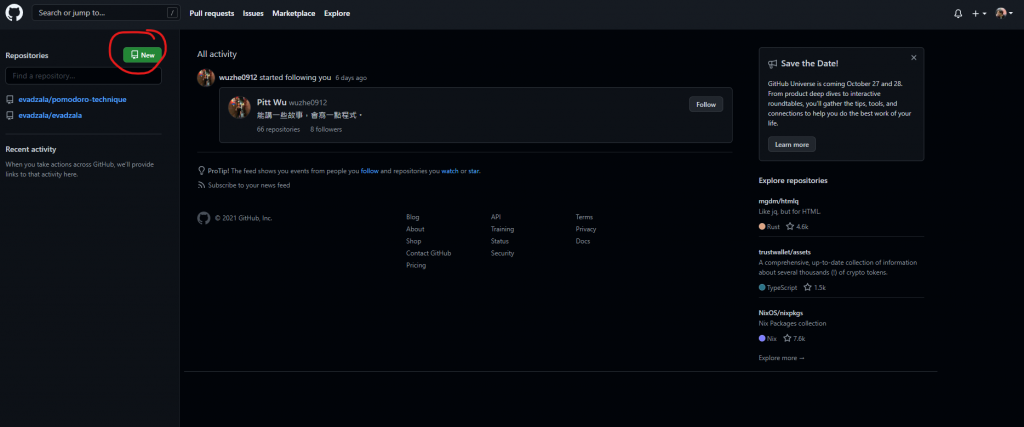The image size is (1024, 427).
Task: Star count 7.6k for NixOS/nixpkgs
Action: tap(794, 339)
